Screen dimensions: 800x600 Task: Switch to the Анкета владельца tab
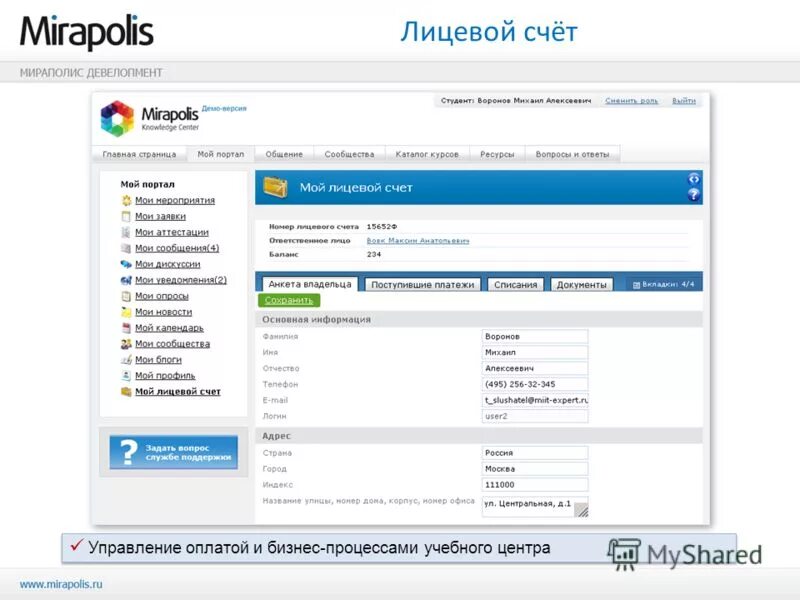pyautogui.click(x=310, y=284)
